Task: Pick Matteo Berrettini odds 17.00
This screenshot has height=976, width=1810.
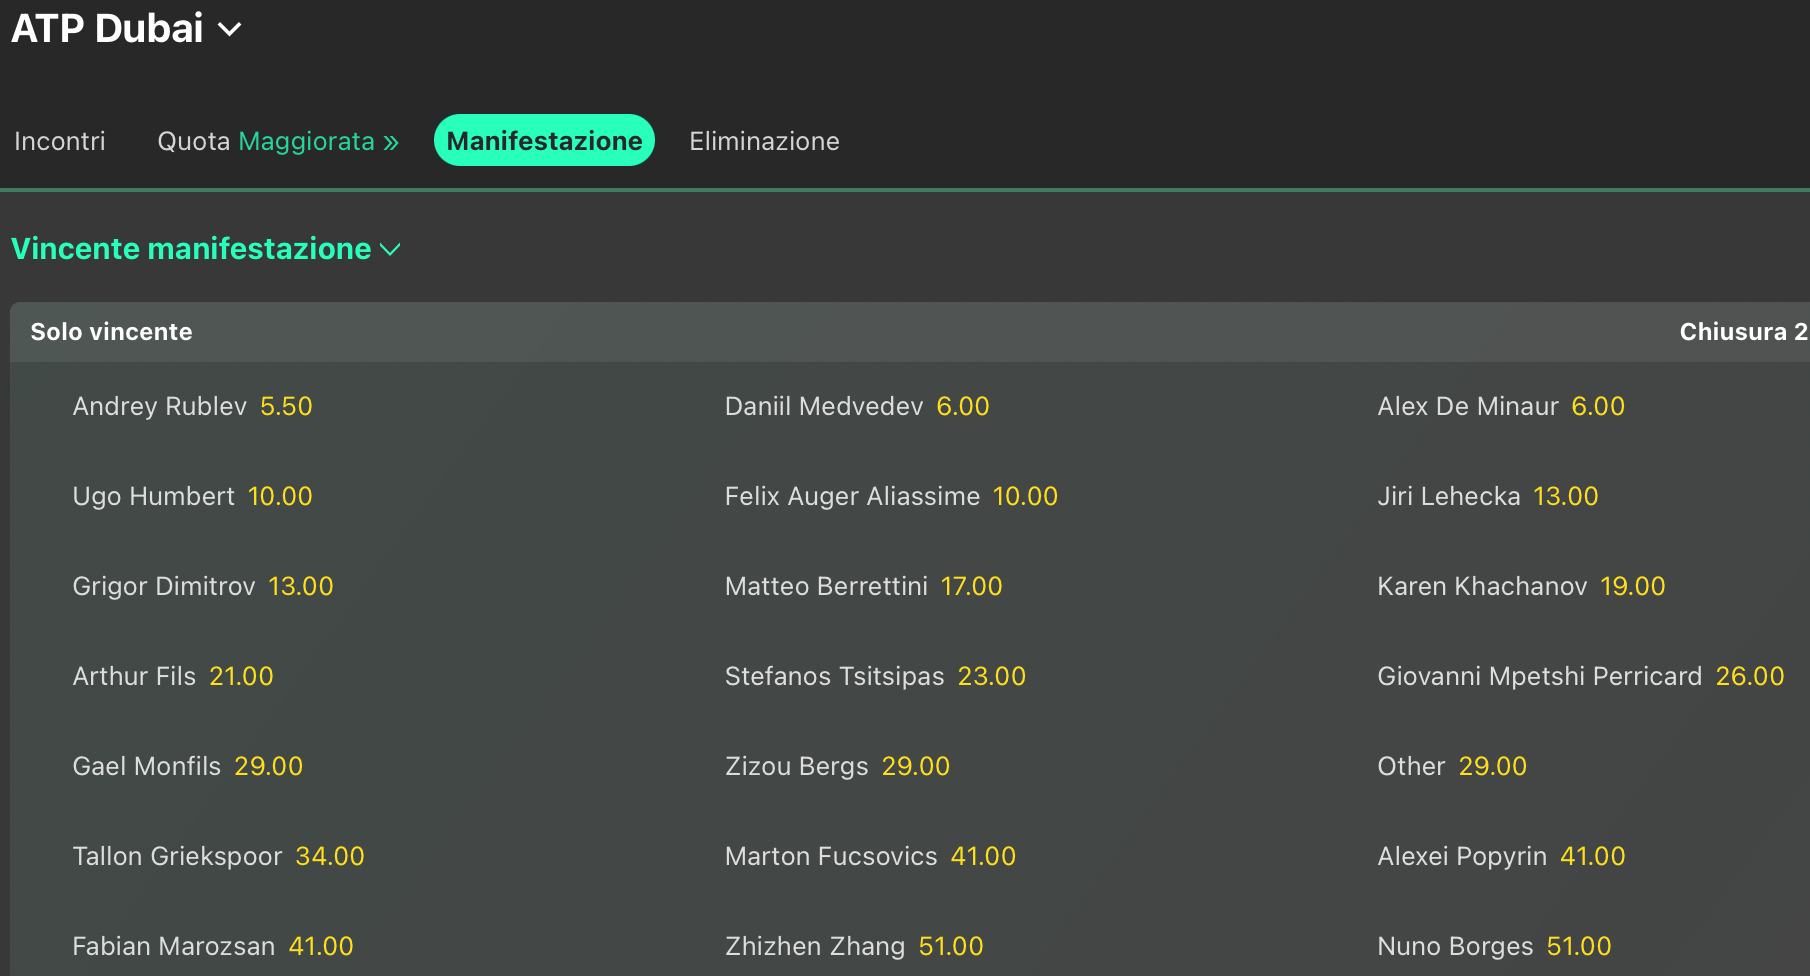Action: (x=971, y=586)
